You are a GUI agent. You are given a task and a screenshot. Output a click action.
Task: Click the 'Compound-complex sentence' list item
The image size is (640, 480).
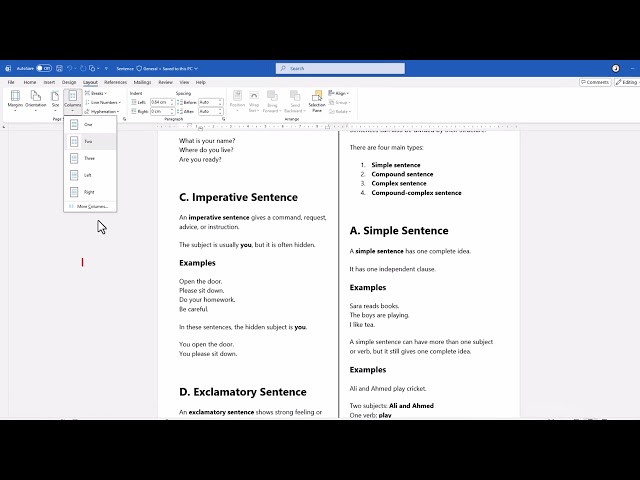(x=416, y=193)
